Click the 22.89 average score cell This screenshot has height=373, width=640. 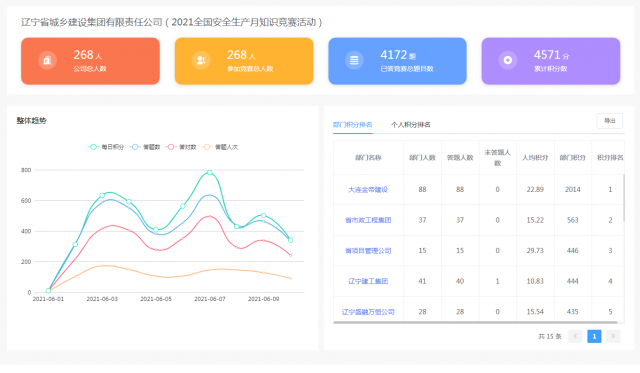click(x=535, y=189)
